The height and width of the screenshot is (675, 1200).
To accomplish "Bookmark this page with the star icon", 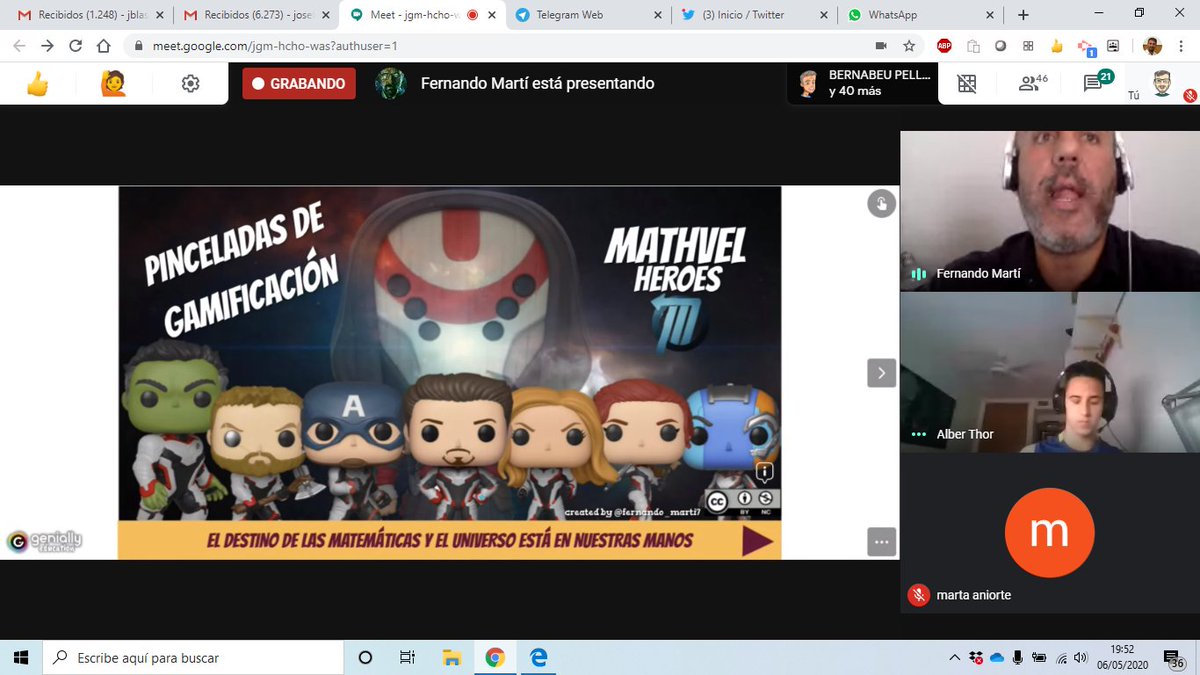I will 908,46.
